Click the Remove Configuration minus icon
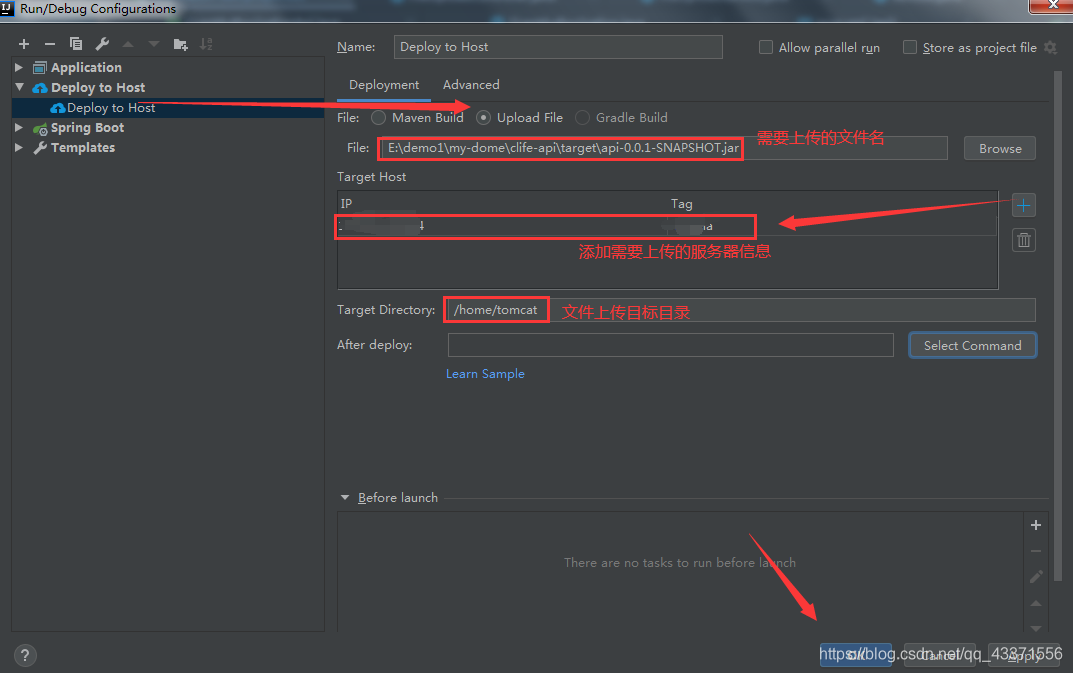The height and width of the screenshot is (673, 1073). [49, 44]
